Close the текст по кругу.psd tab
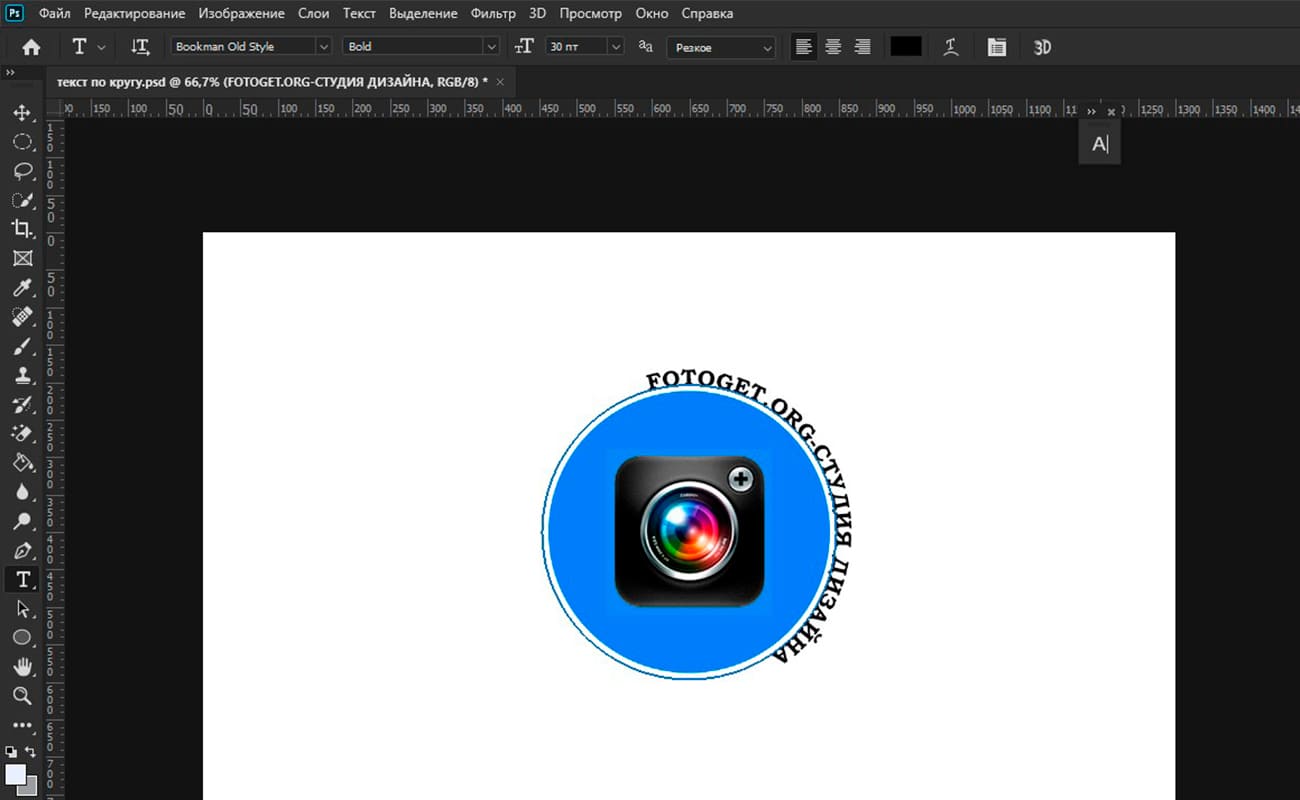Screen dimensions: 1300x800 pos(500,81)
